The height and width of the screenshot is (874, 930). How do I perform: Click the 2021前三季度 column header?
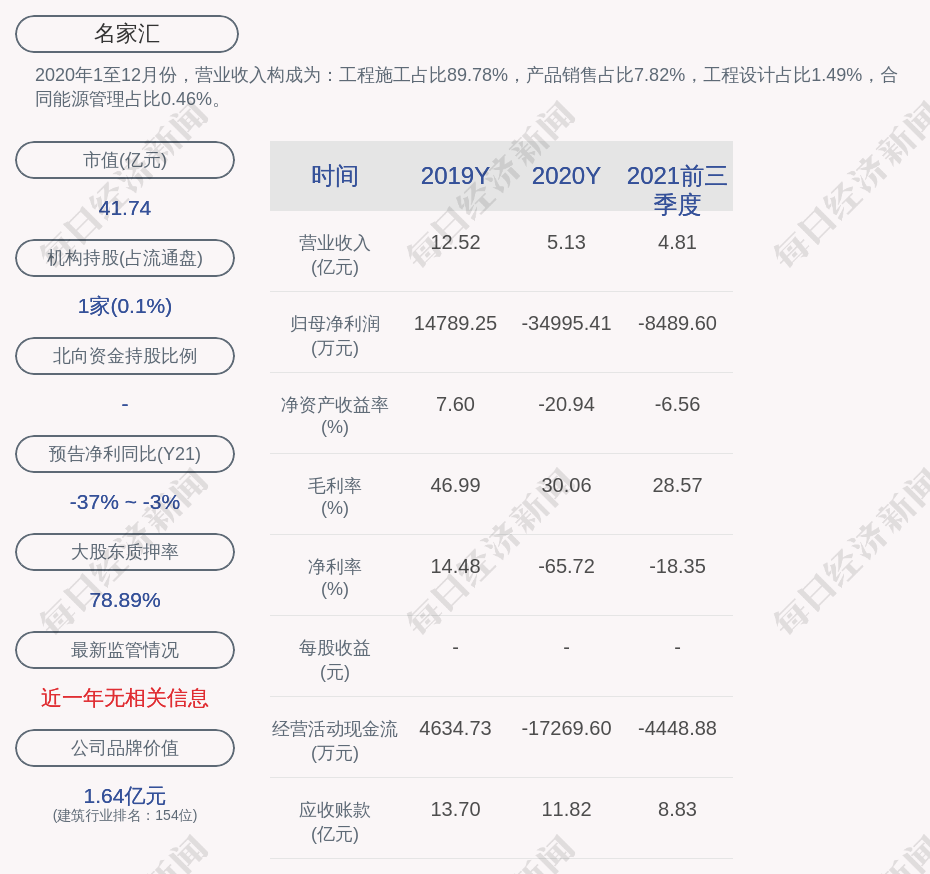click(x=677, y=190)
